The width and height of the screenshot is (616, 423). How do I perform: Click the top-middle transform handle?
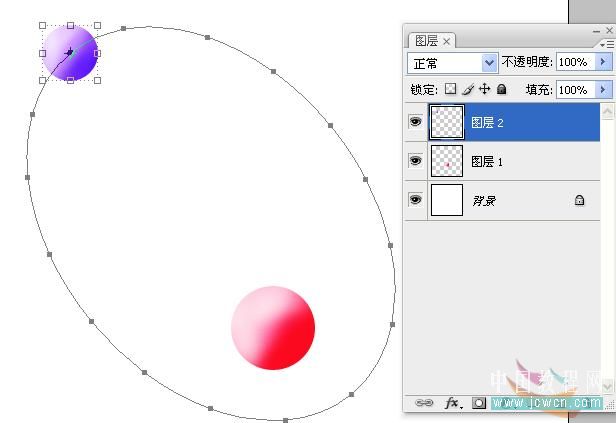tap(70, 26)
